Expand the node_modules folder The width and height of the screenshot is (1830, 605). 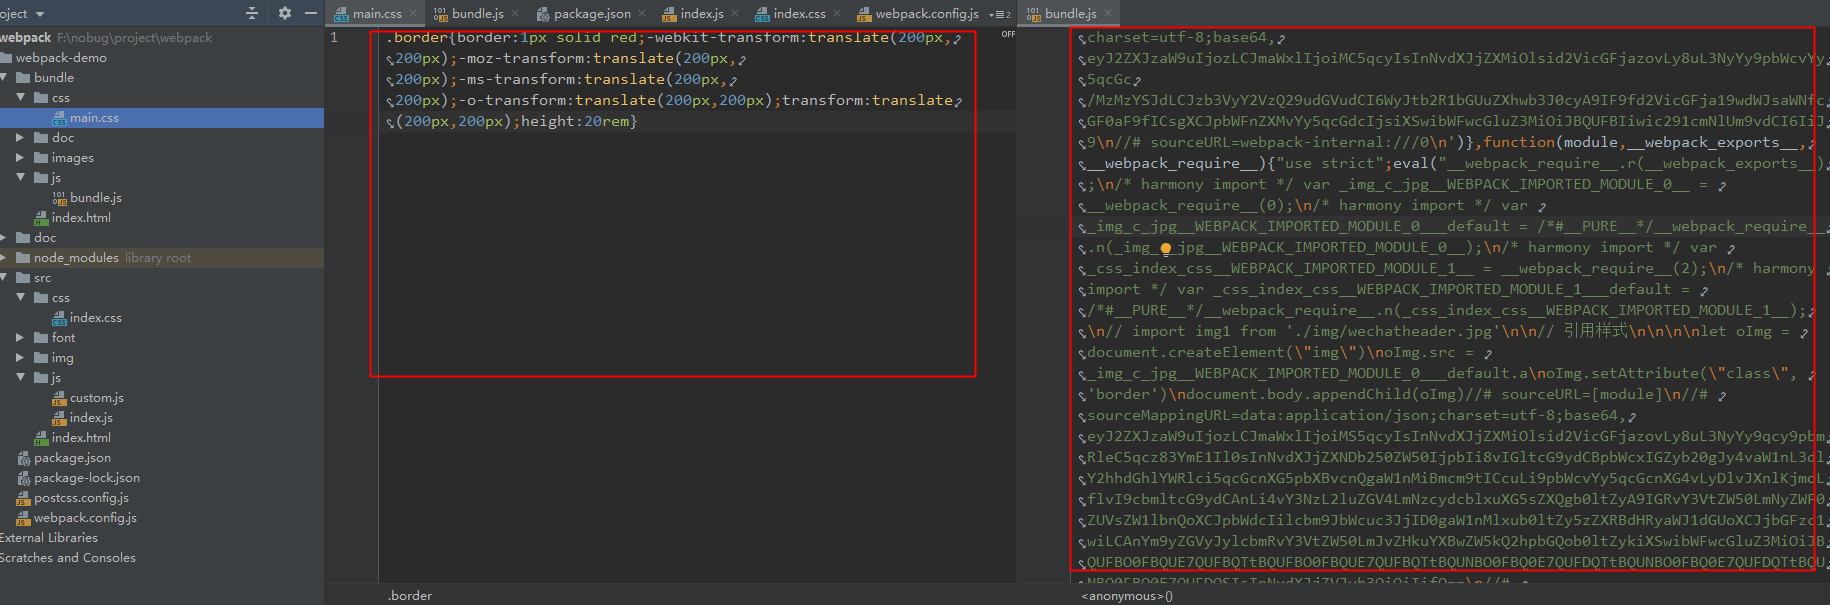(x=4, y=257)
